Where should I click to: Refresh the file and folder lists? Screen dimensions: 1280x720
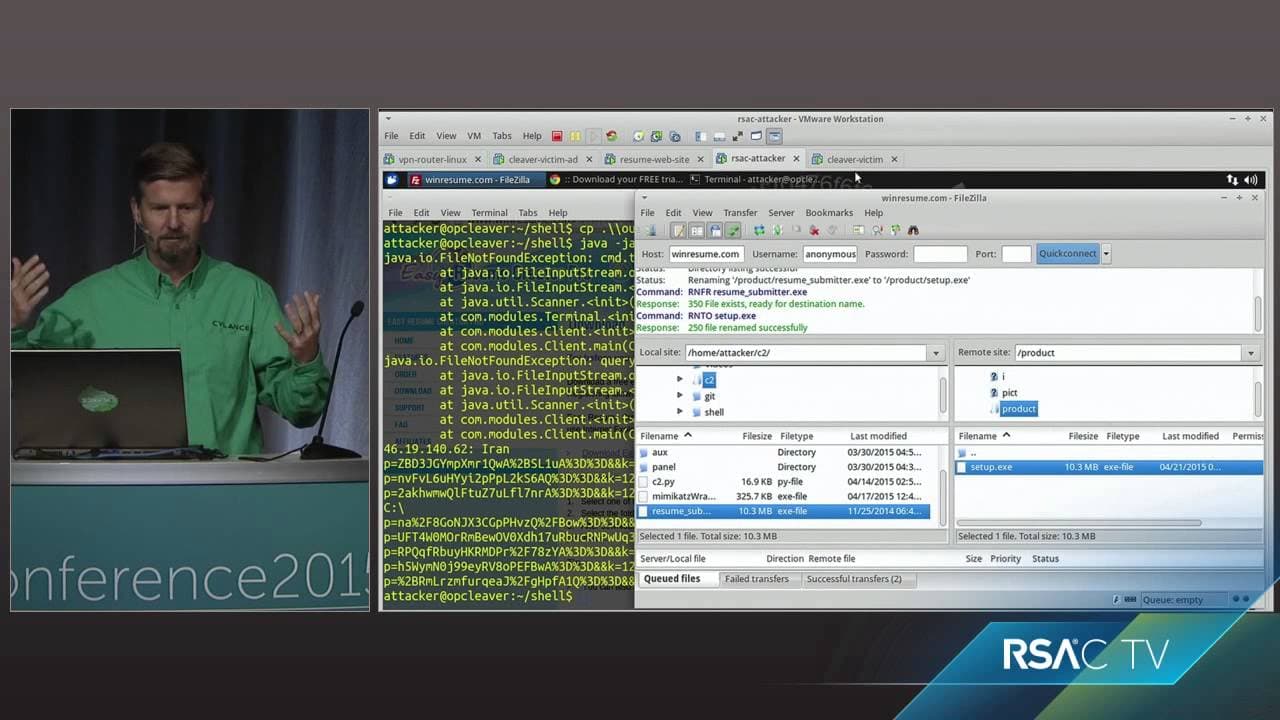[760, 231]
